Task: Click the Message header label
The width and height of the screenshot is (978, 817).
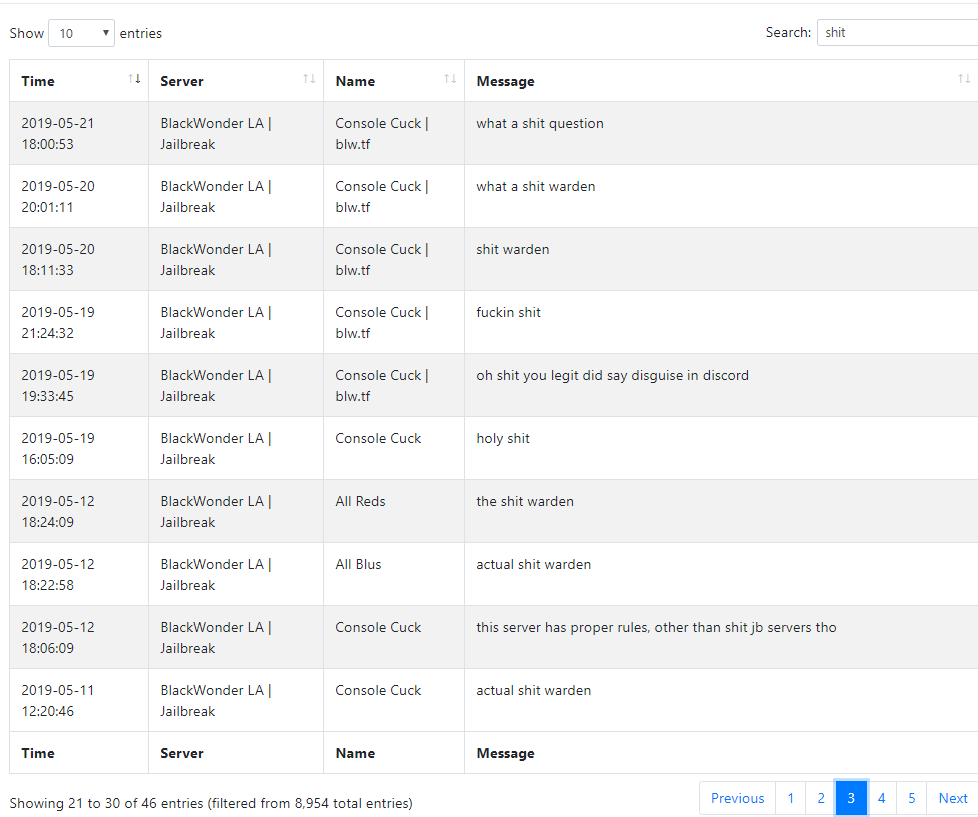Action: pyautogui.click(x=505, y=82)
